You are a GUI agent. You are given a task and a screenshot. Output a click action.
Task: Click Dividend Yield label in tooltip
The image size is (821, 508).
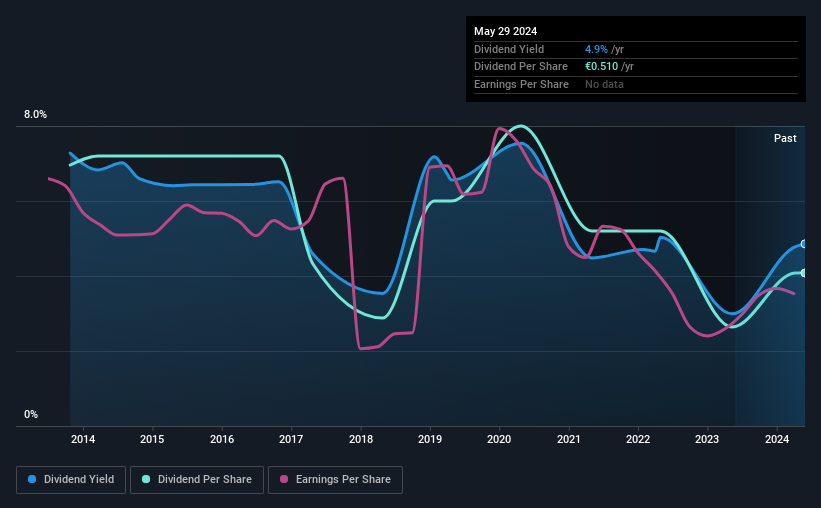coord(509,49)
